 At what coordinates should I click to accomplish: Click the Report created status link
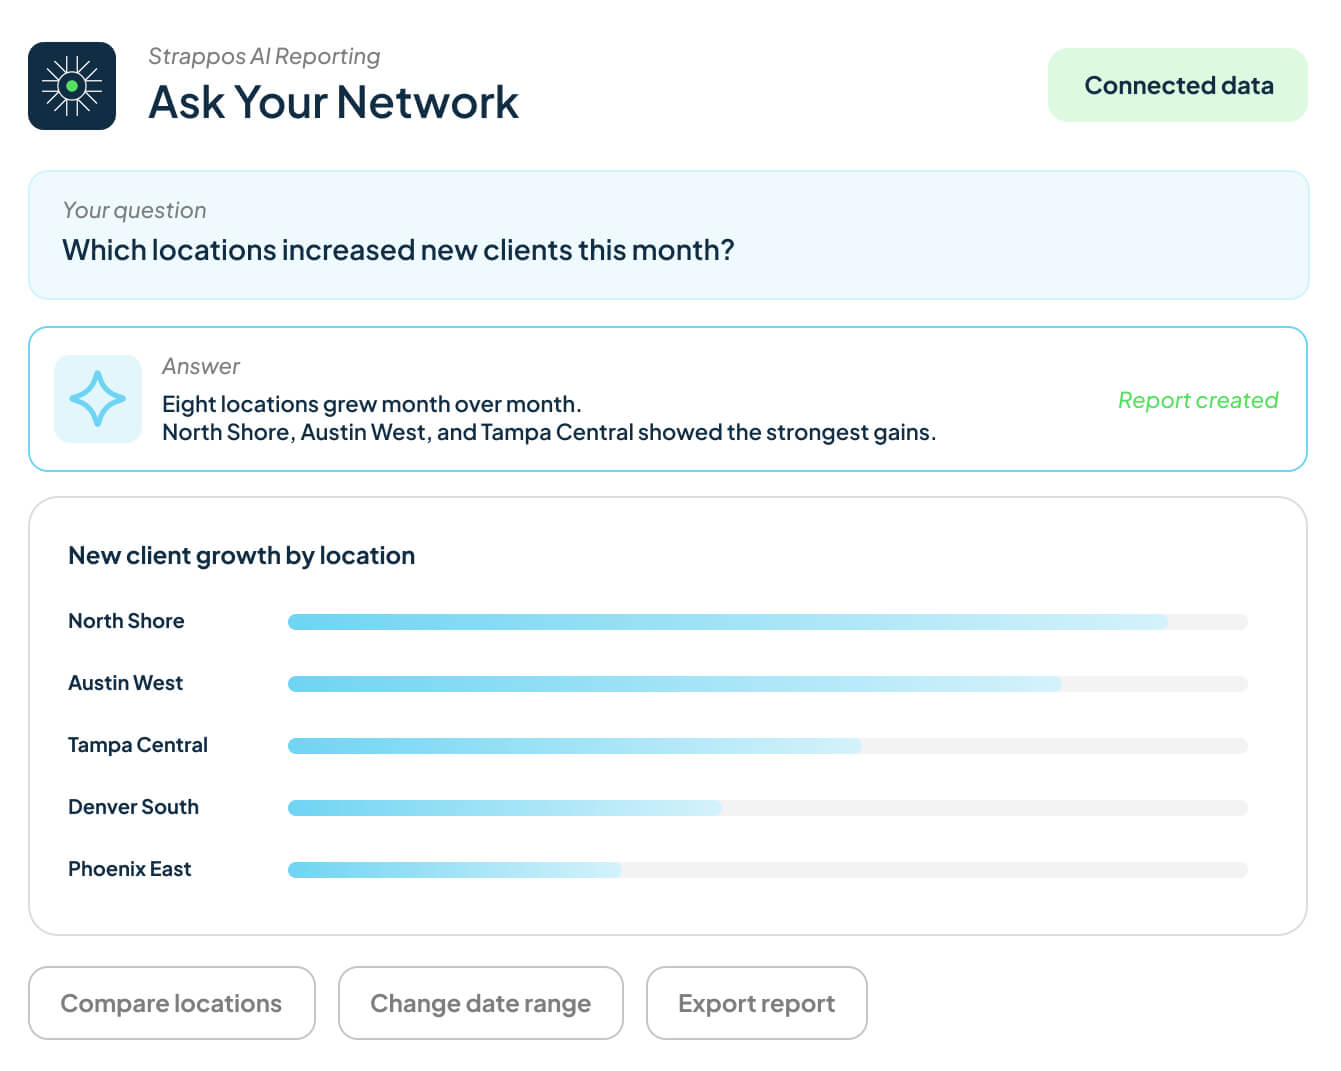click(x=1198, y=400)
